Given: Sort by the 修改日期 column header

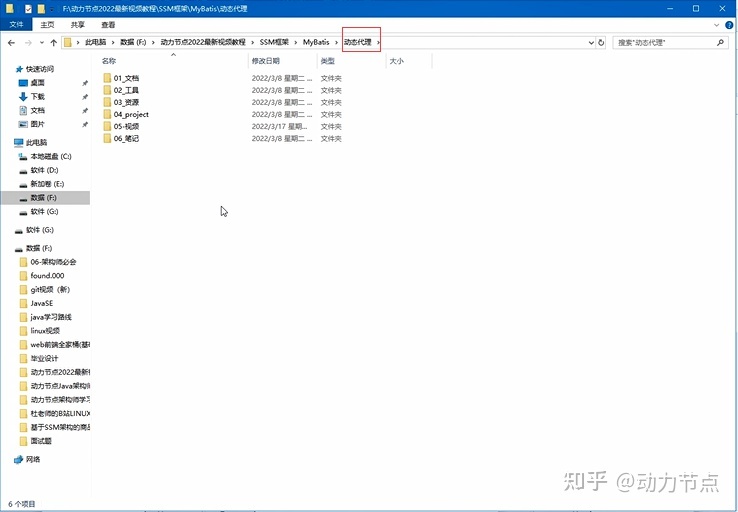Looking at the screenshot, I should pyautogui.click(x=265, y=61).
